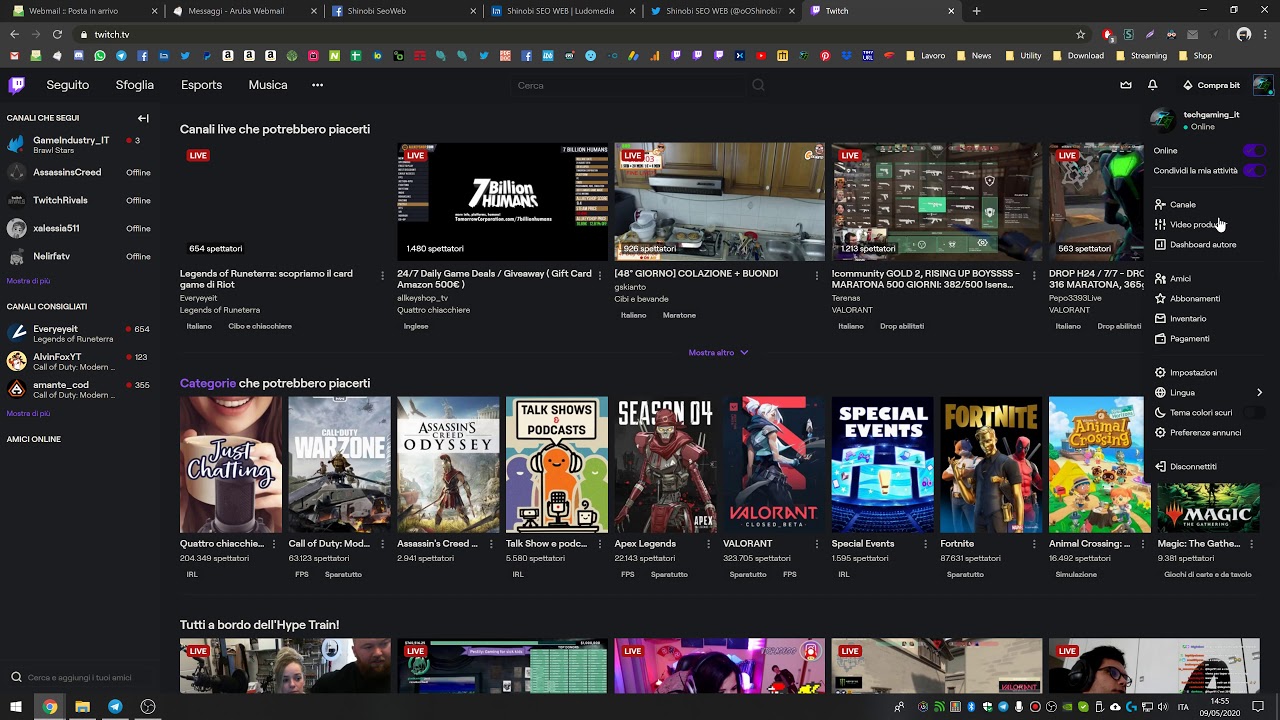Toggle Tema colori scuri switch
This screenshot has width=1280, height=720.
(1254, 412)
